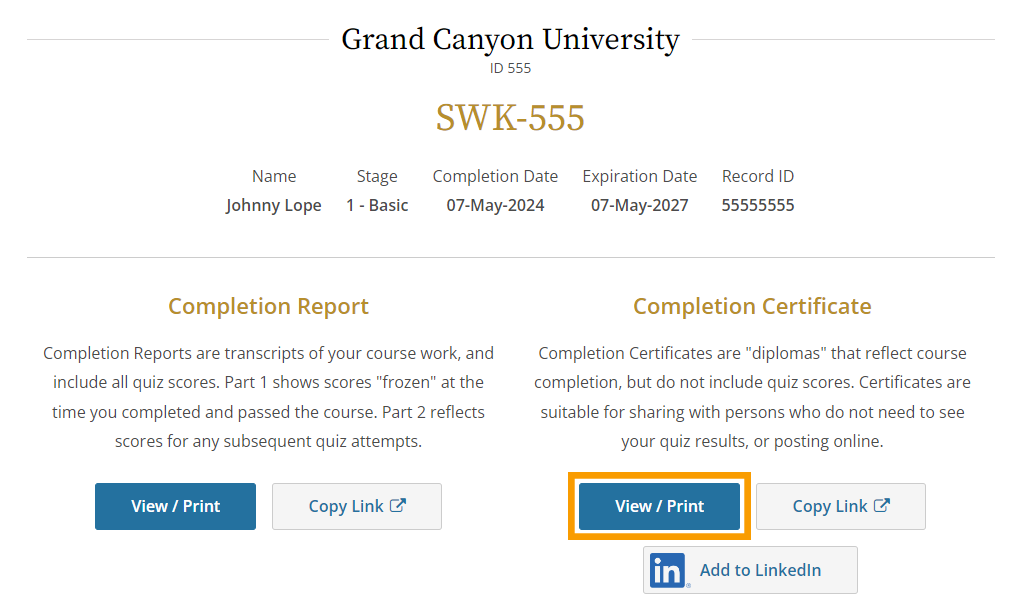This screenshot has width=1023, height=614.
Task: Click the Completion Report description paragraph
Action: point(268,397)
